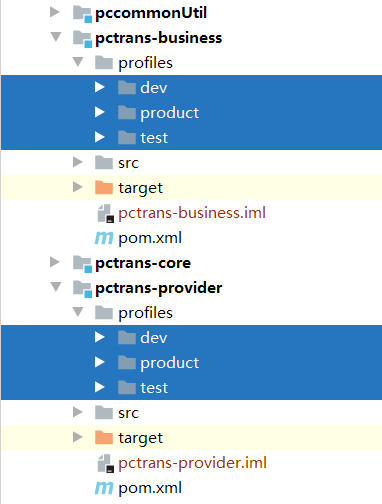Click orange target folder icon under pctrans-business
The image size is (382, 504).
point(104,187)
